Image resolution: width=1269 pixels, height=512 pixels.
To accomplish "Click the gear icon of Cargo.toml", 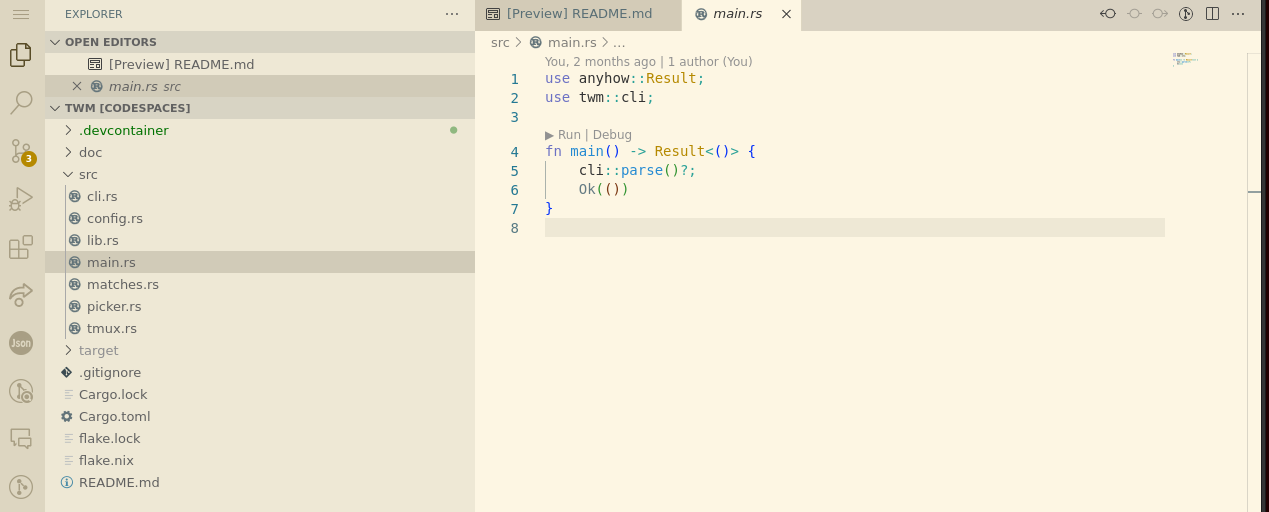I will 67,416.
